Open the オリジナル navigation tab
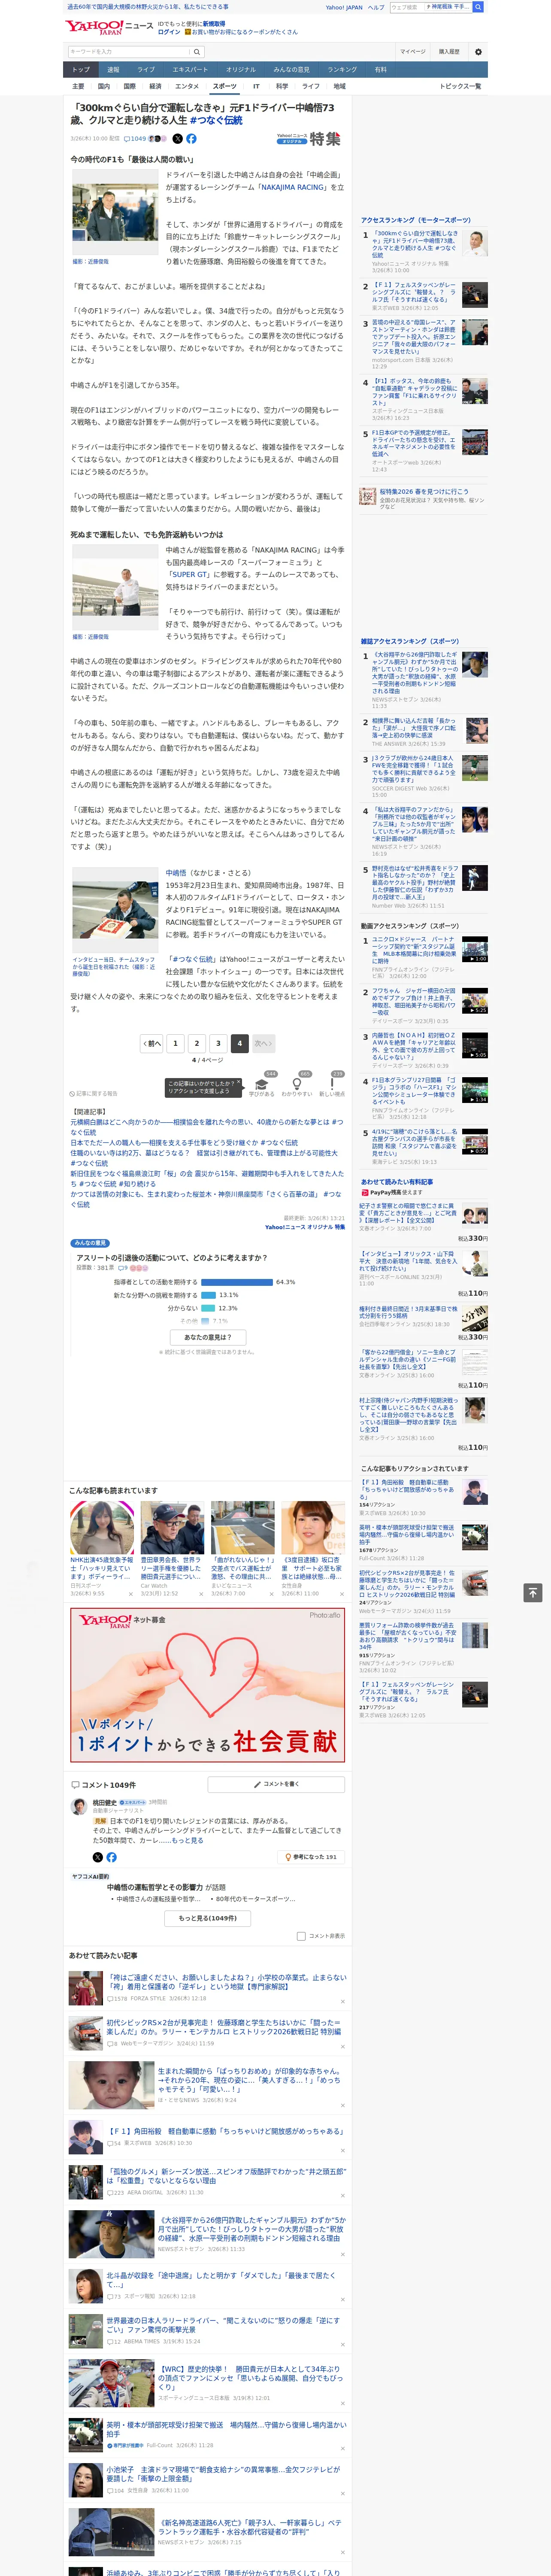This screenshot has width=551, height=2576. 241,70
